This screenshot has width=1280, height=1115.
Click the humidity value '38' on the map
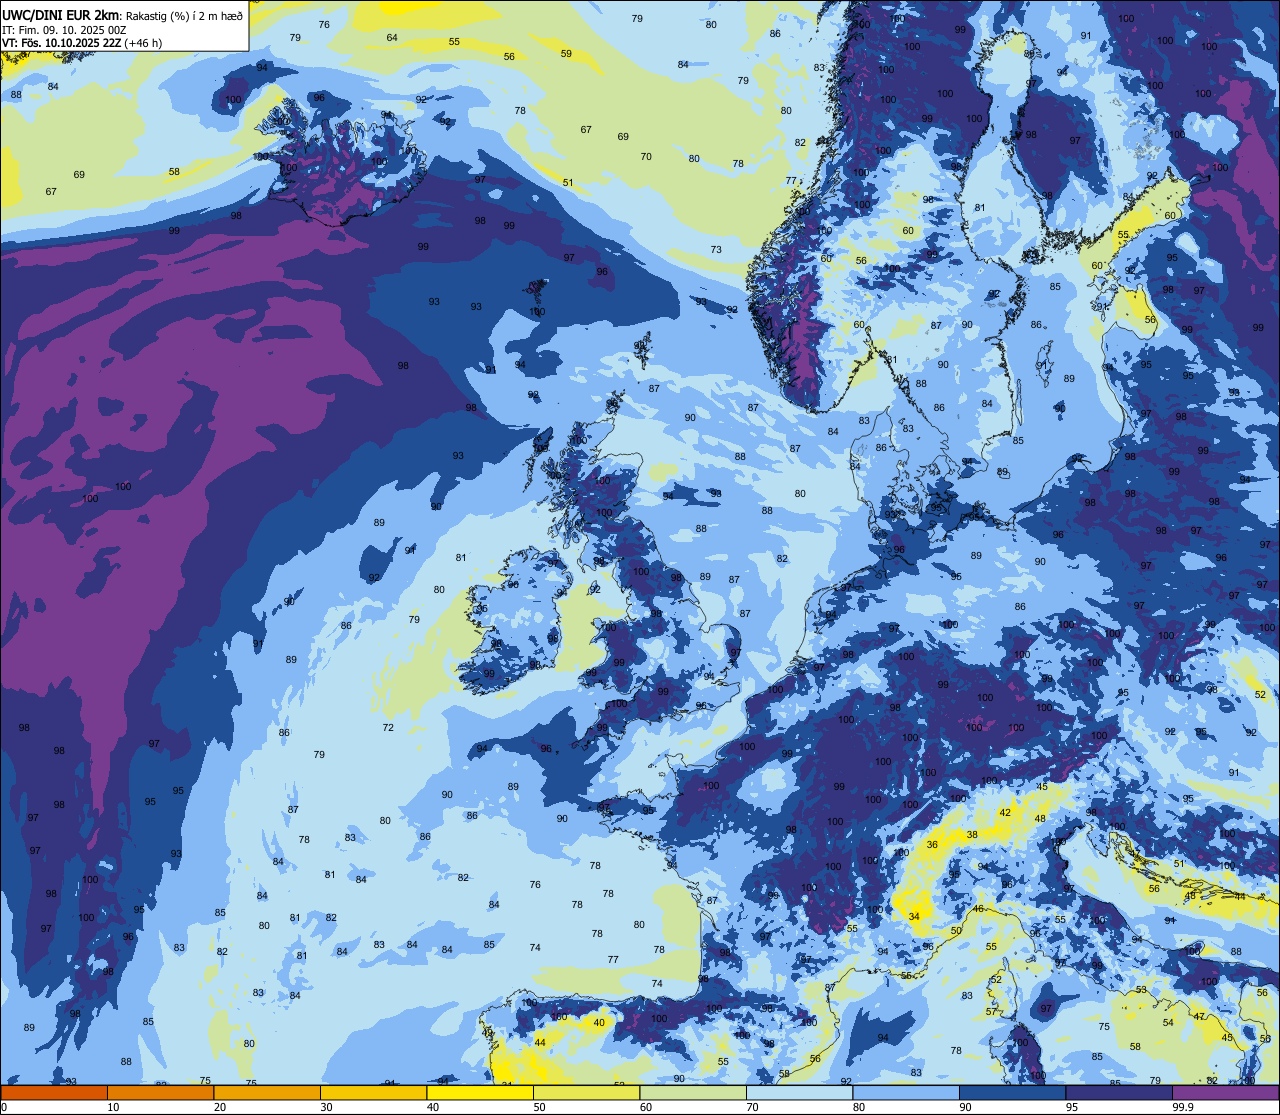point(972,834)
